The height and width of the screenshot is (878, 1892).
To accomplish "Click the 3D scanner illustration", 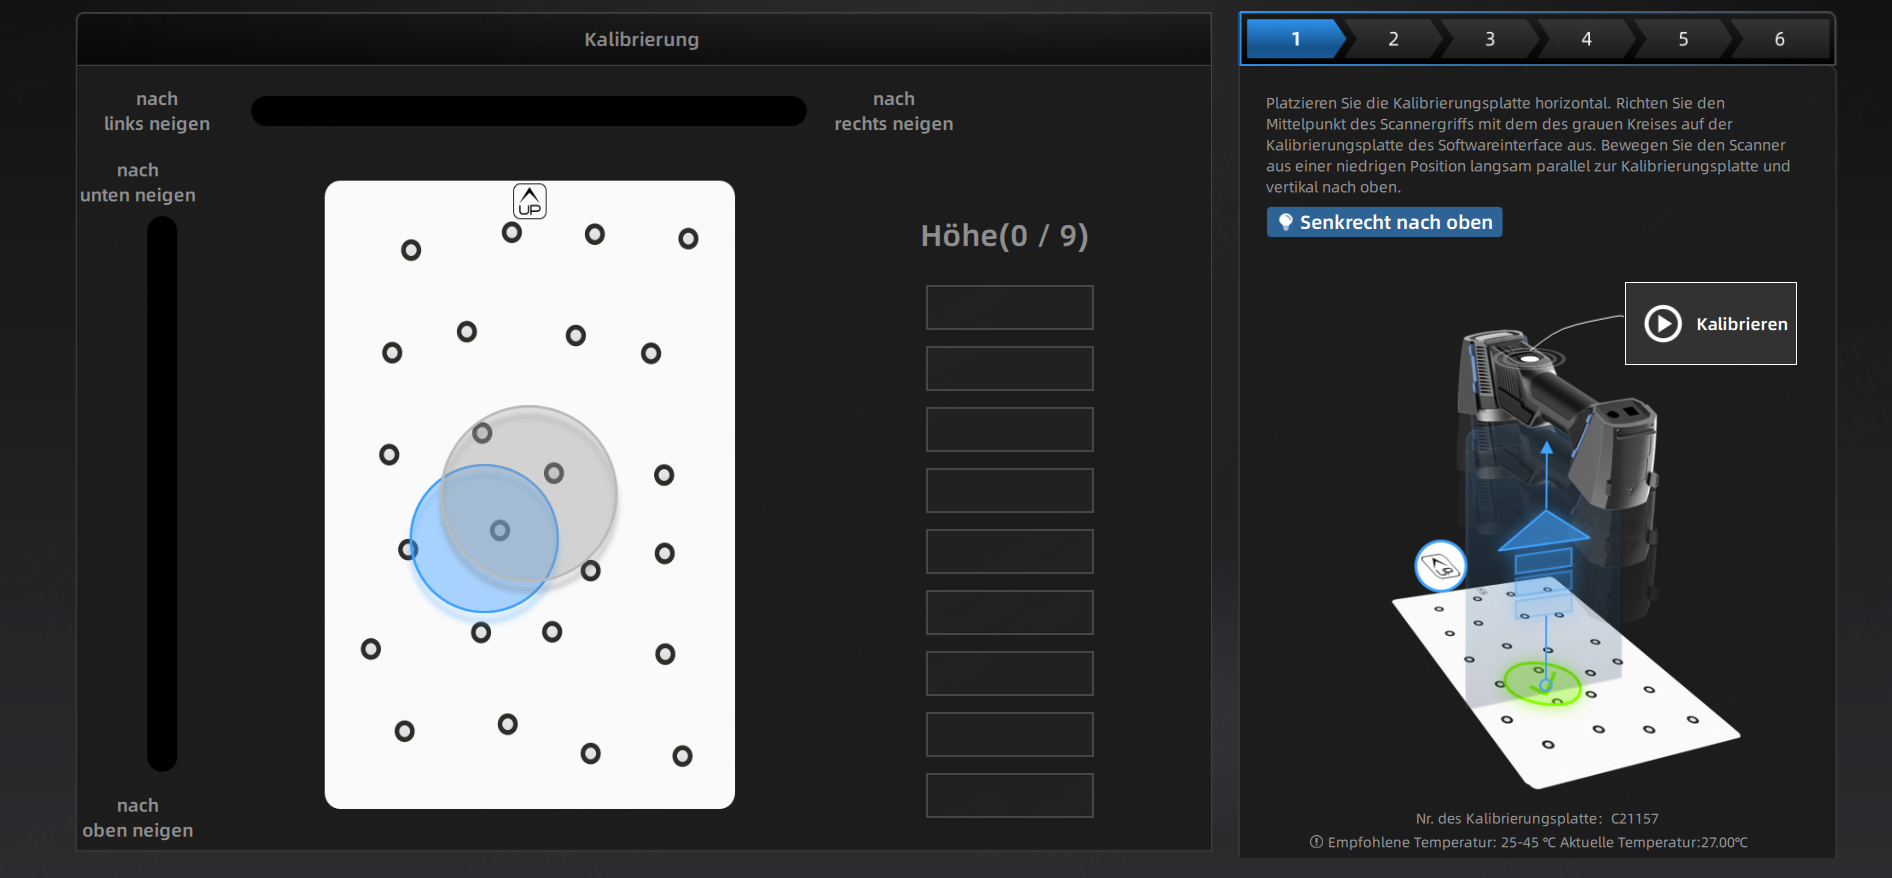I will pyautogui.click(x=1560, y=410).
